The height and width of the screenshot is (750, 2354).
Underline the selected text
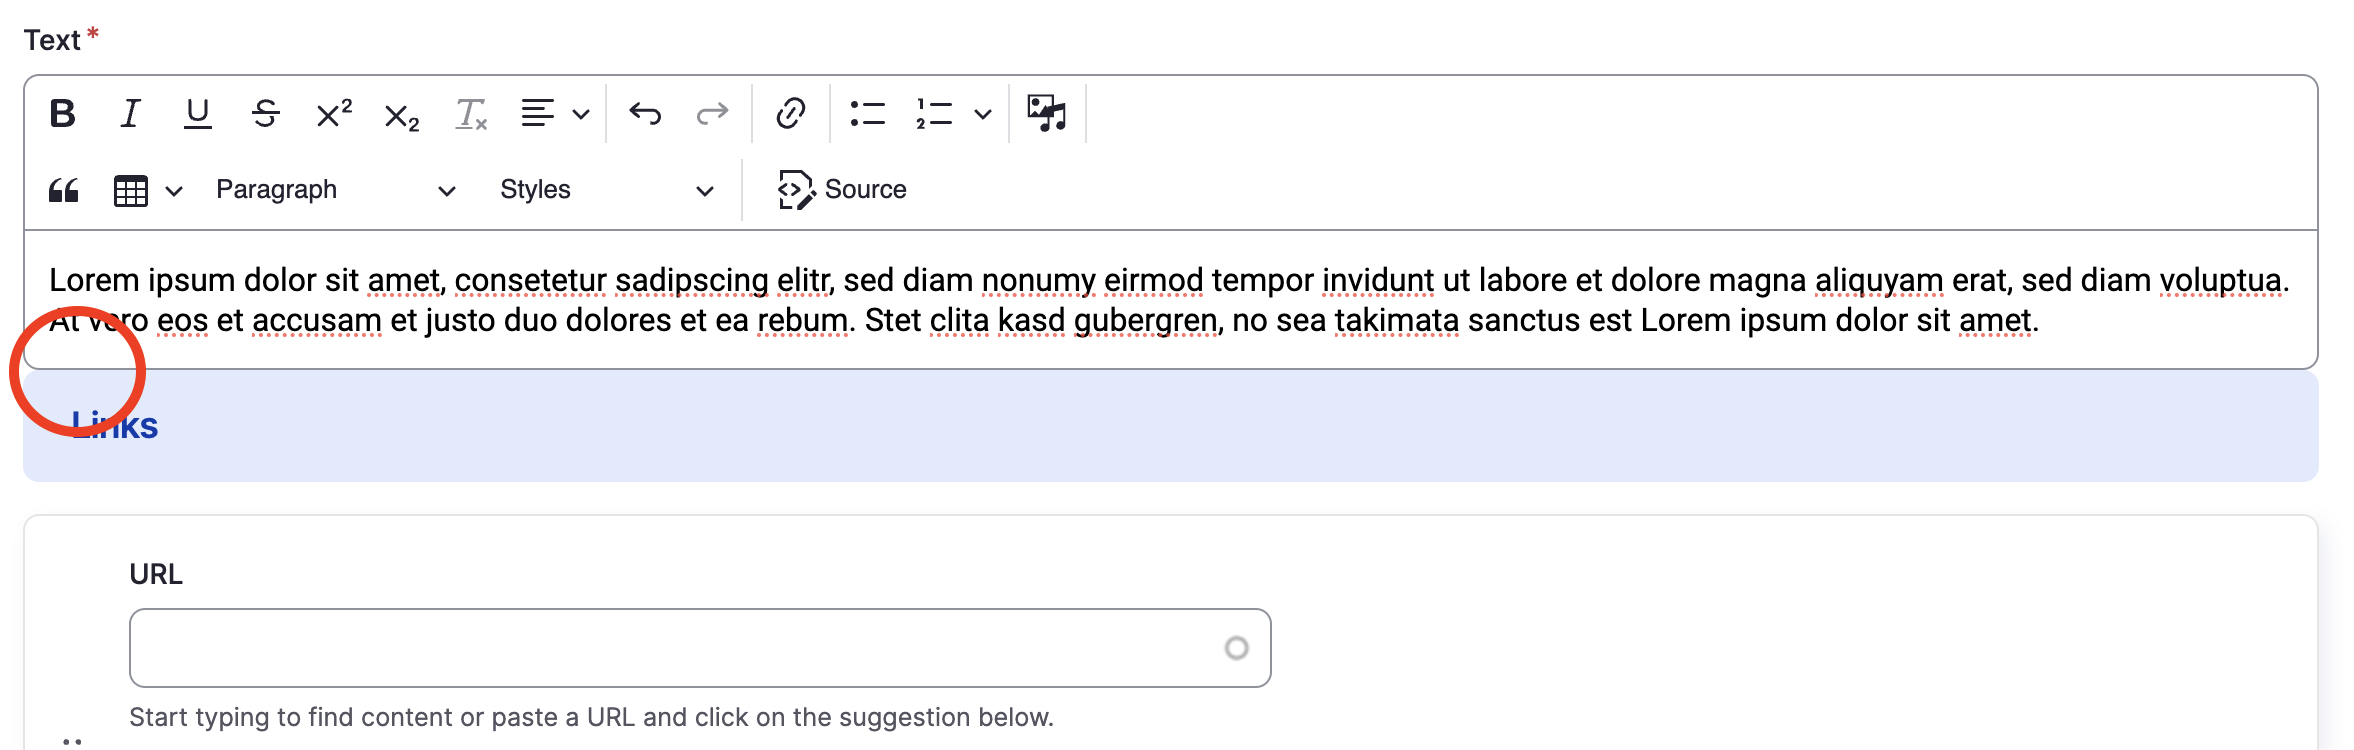pyautogui.click(x=197, y=113)
